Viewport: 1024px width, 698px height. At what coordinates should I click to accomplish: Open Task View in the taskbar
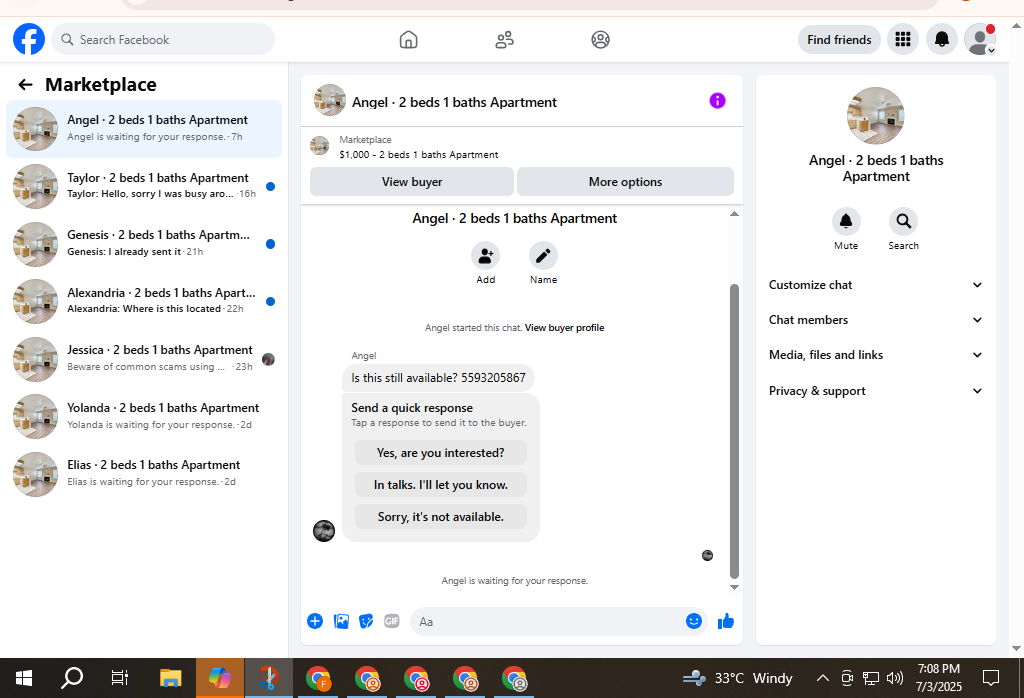pos(120,678)
